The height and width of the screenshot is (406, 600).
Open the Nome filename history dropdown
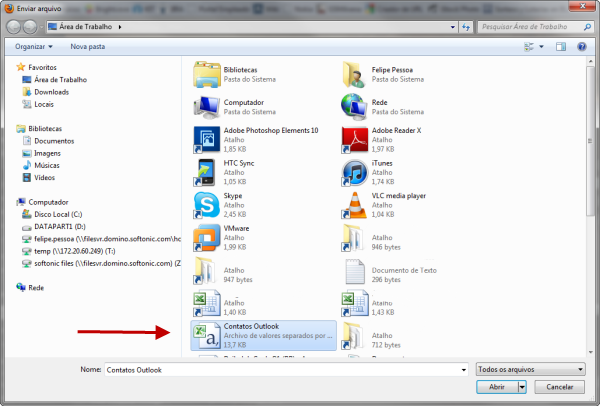pos(463,370)
